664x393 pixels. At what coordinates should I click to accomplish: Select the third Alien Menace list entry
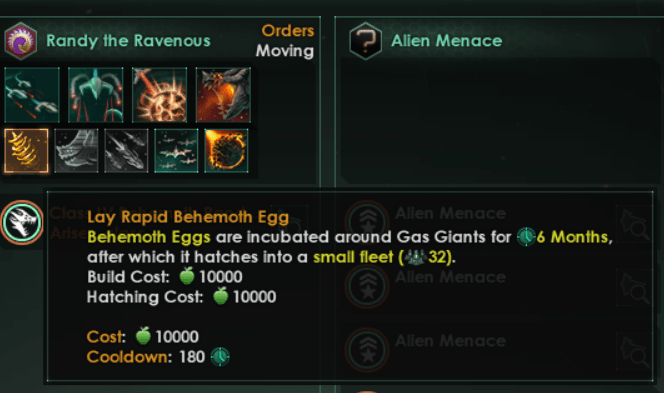tap(495, 350)
